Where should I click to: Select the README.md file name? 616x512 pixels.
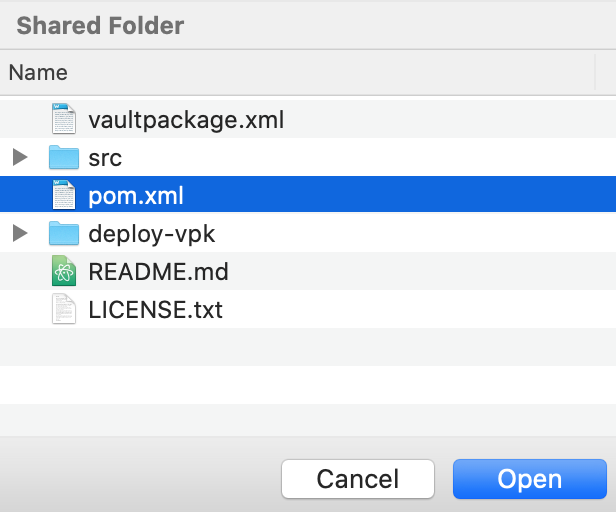[x=158, y=272]
